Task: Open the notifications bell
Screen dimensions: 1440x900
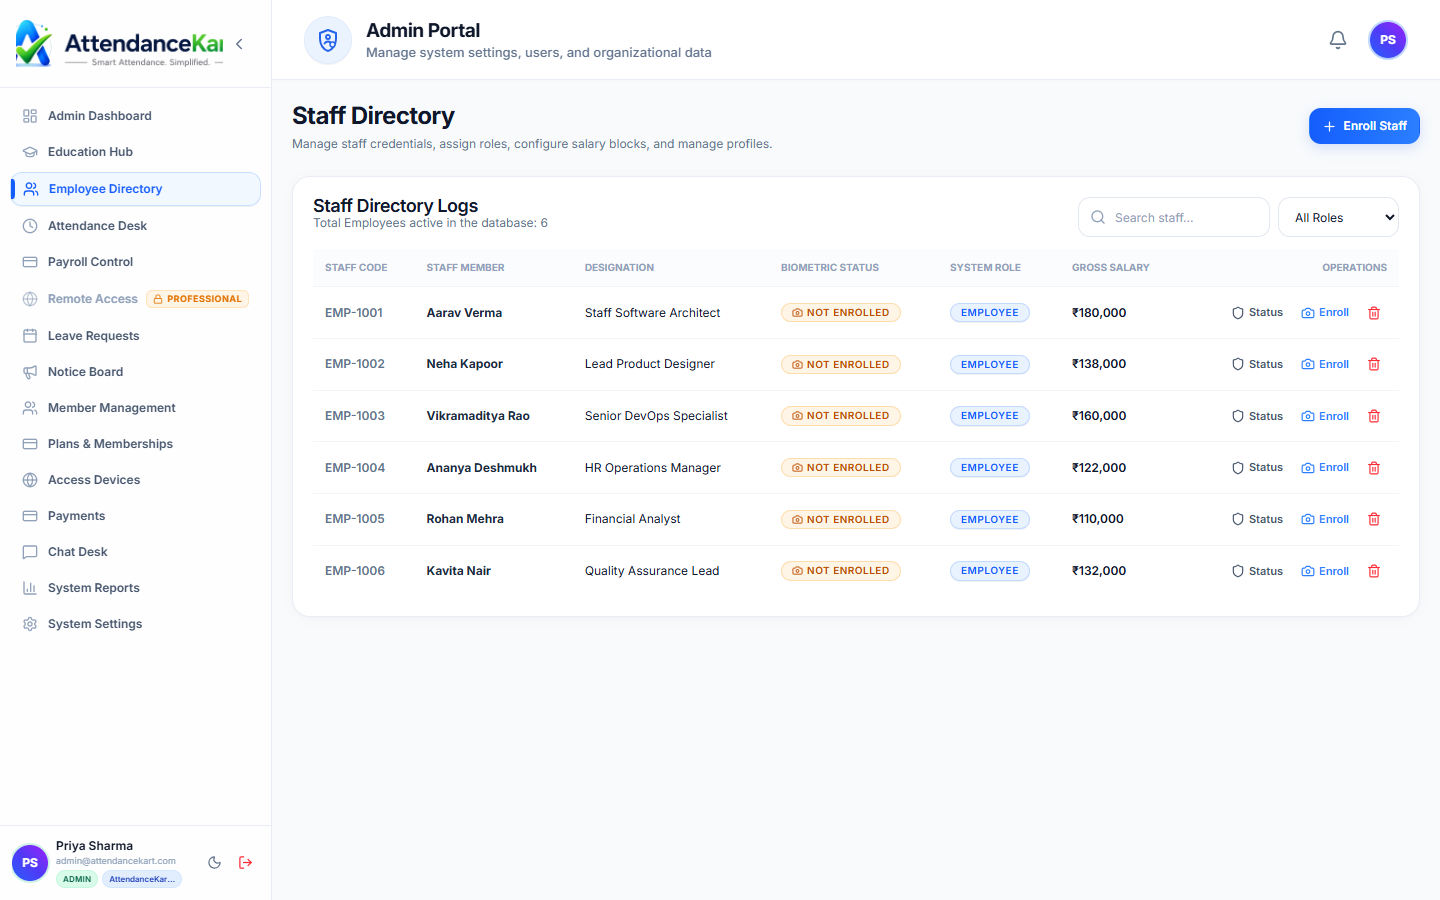Action: pos(1337,40)
